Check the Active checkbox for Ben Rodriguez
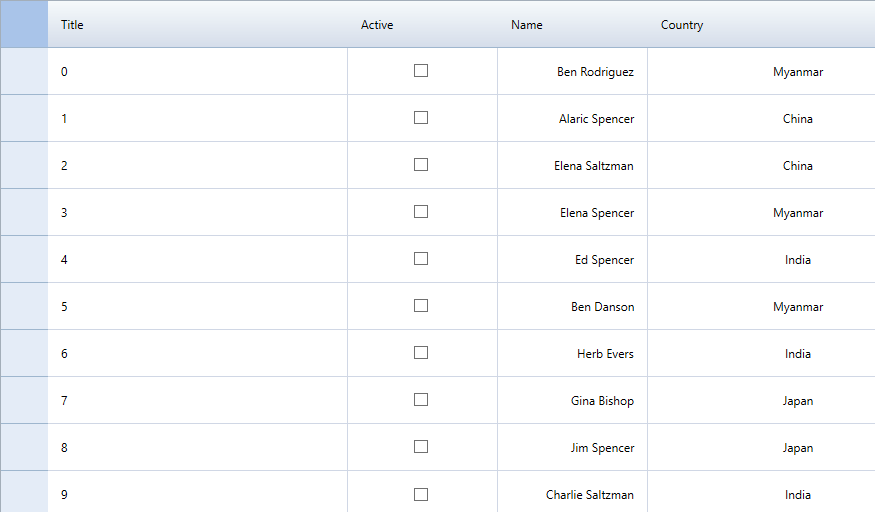The height and width of the screenshot is (512, 875). (x=421, y=71)
